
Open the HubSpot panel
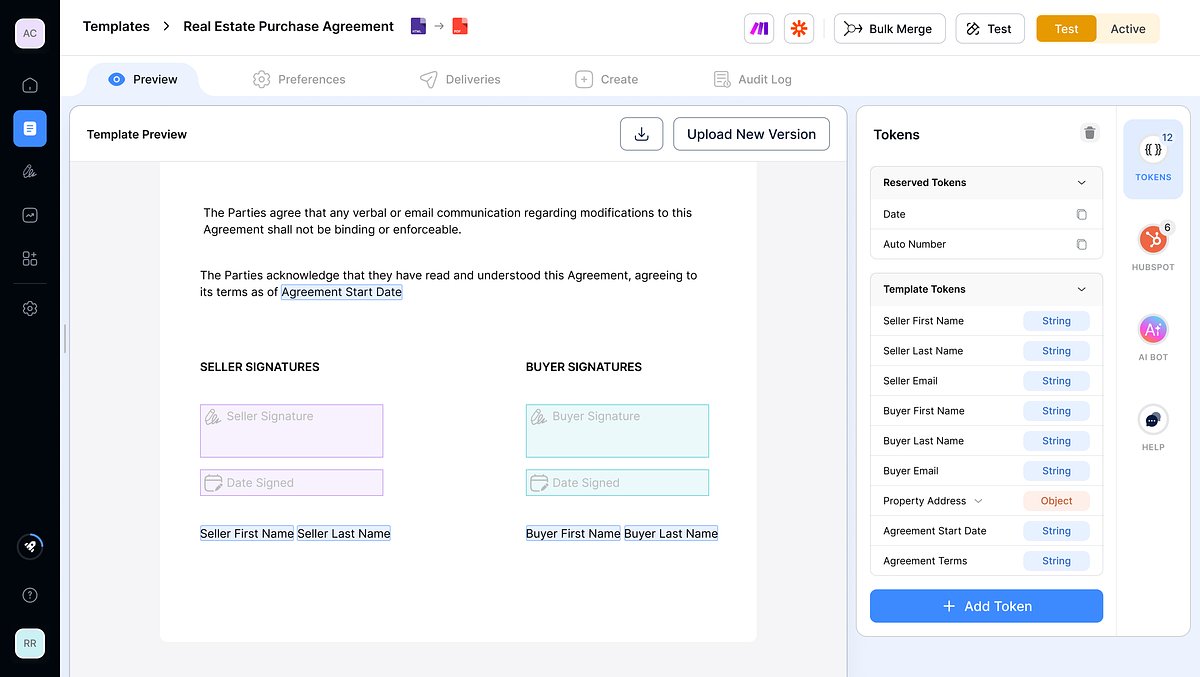tap(1153, 239)
